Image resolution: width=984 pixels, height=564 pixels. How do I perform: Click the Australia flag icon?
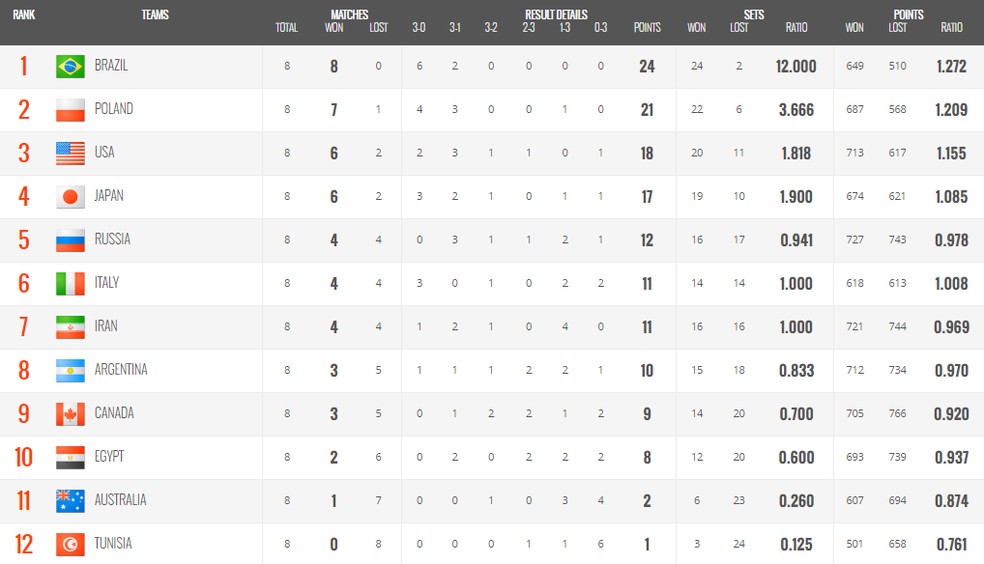(x=70, y=501)
